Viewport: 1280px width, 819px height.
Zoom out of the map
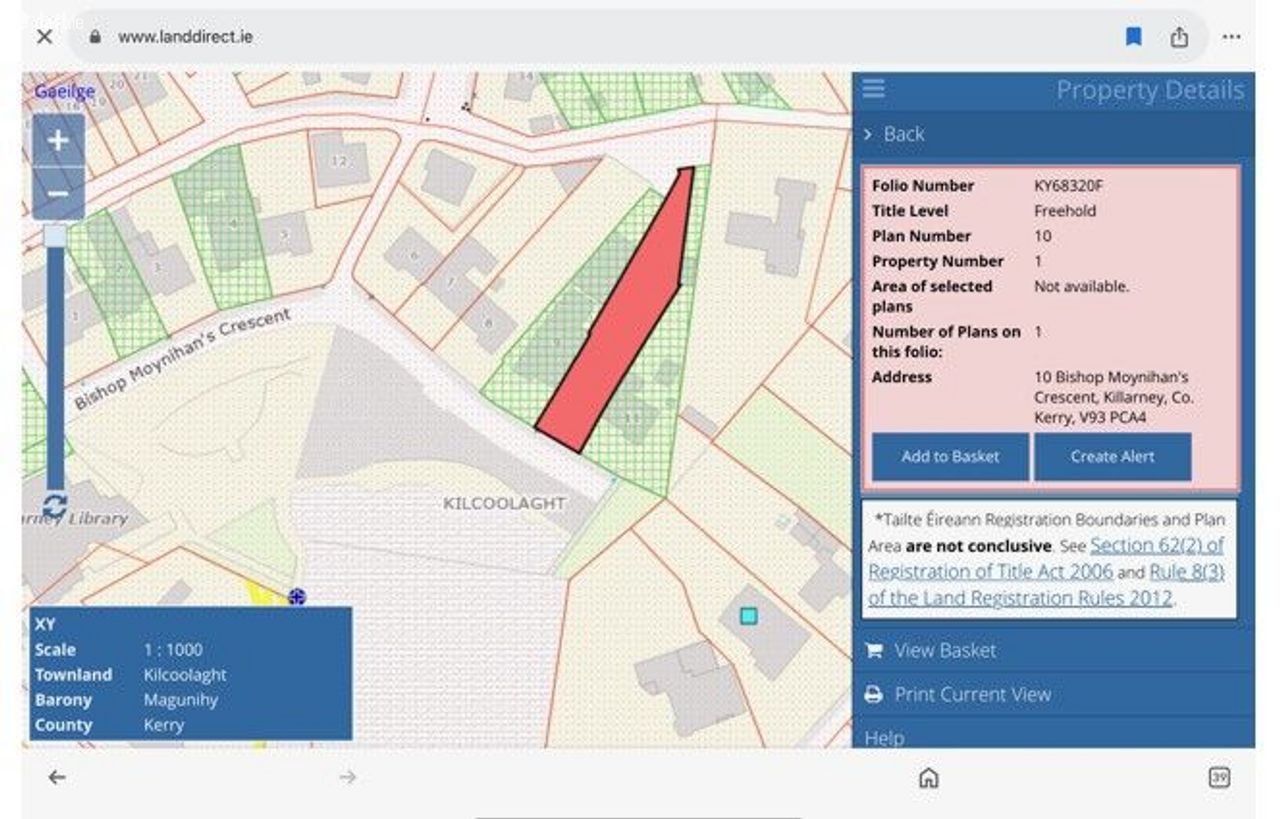(x=58, y=194)
